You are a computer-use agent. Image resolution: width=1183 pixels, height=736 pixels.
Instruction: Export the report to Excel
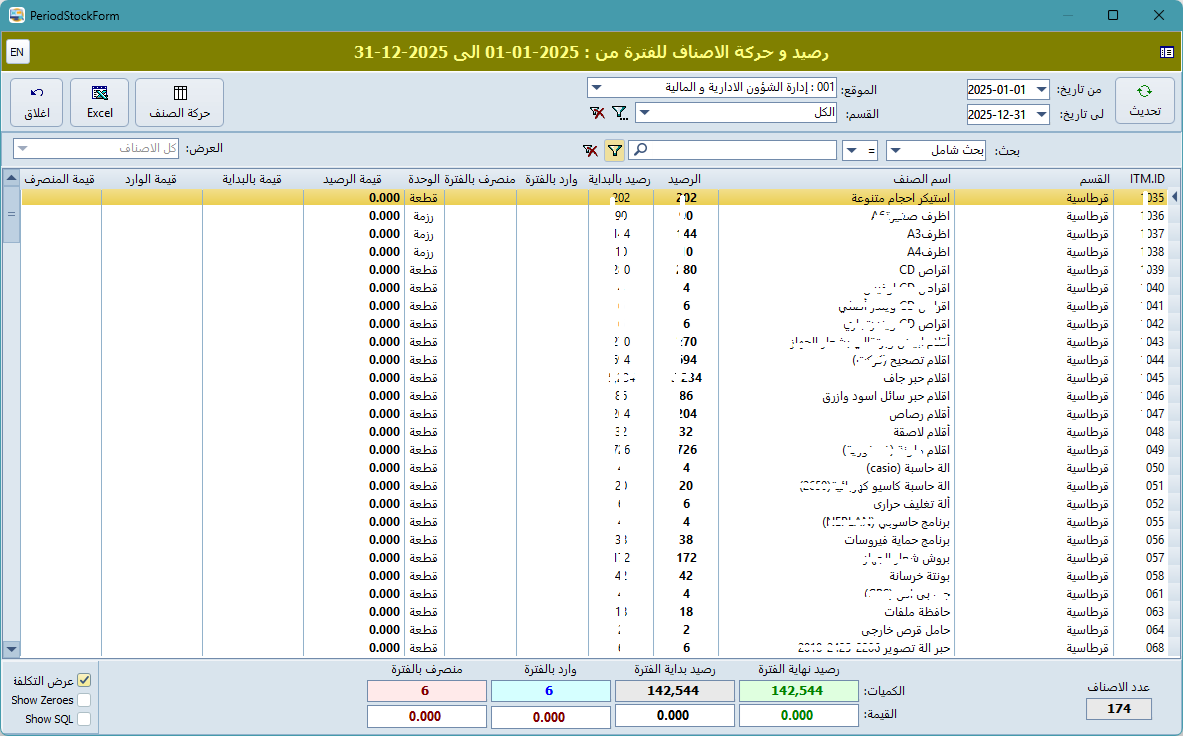99,101
